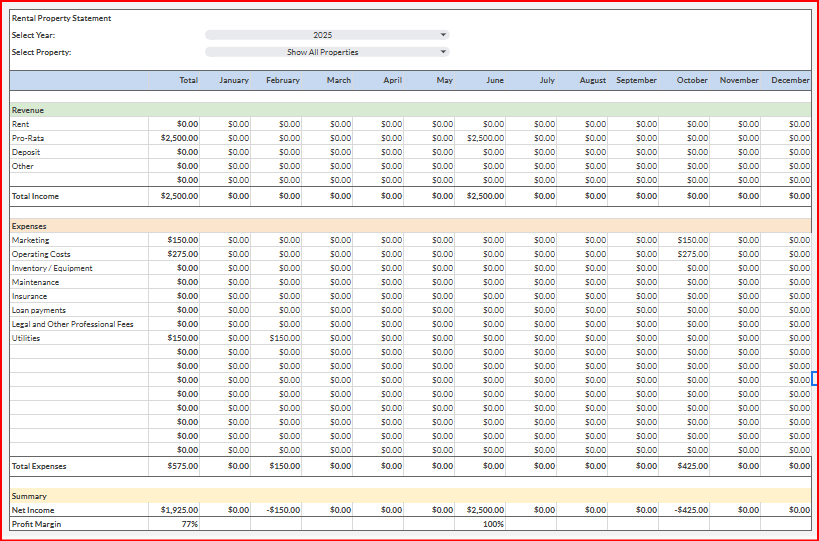Select the February column header
The image size is (819, 541).
(276, 80)
